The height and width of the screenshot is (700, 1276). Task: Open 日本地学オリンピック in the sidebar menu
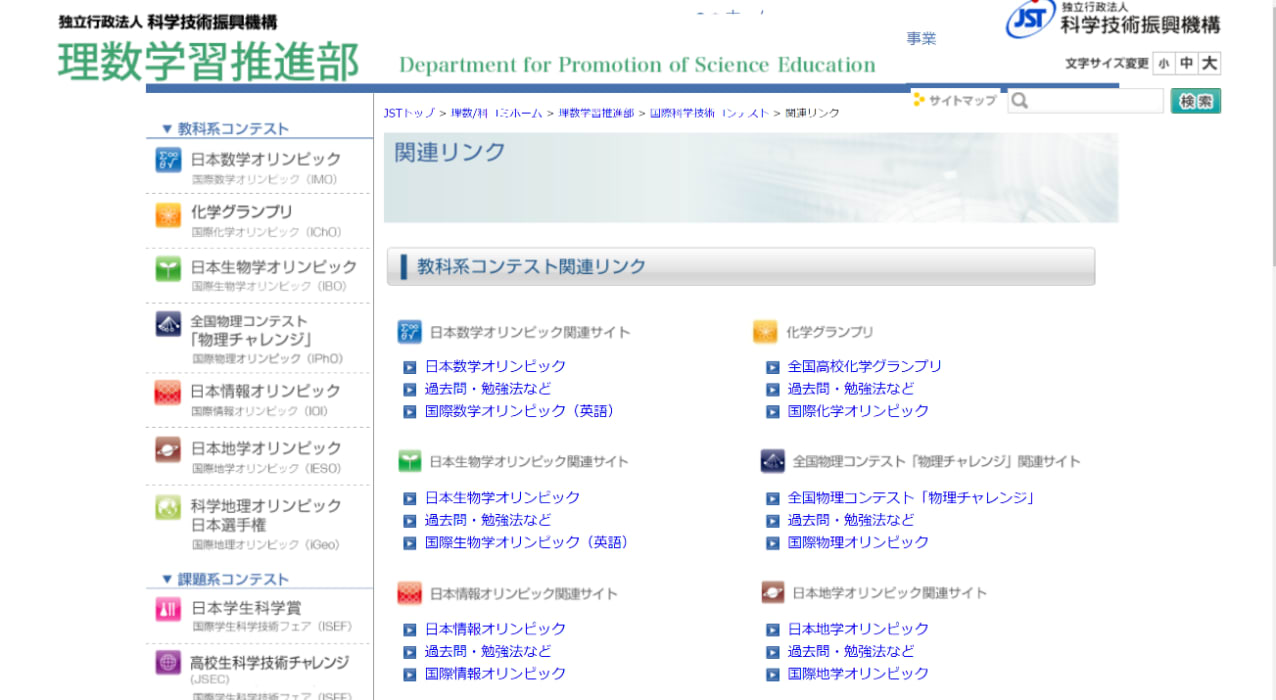click(266, 448)
